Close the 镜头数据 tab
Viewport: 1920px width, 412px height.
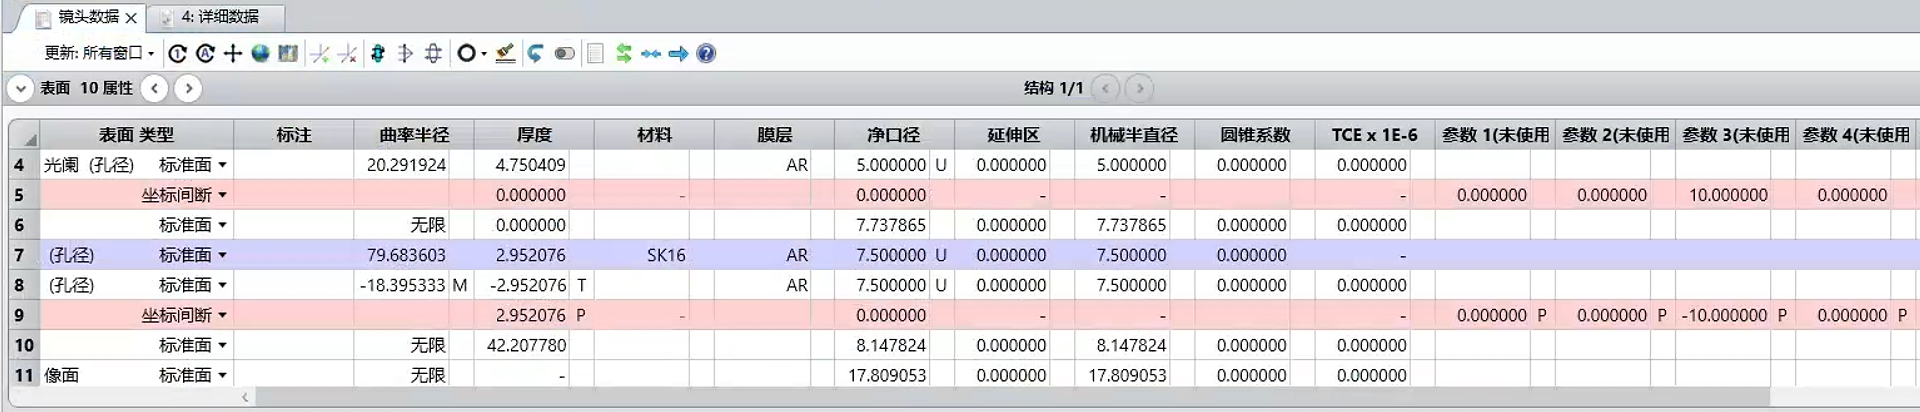tap(131, 18)
